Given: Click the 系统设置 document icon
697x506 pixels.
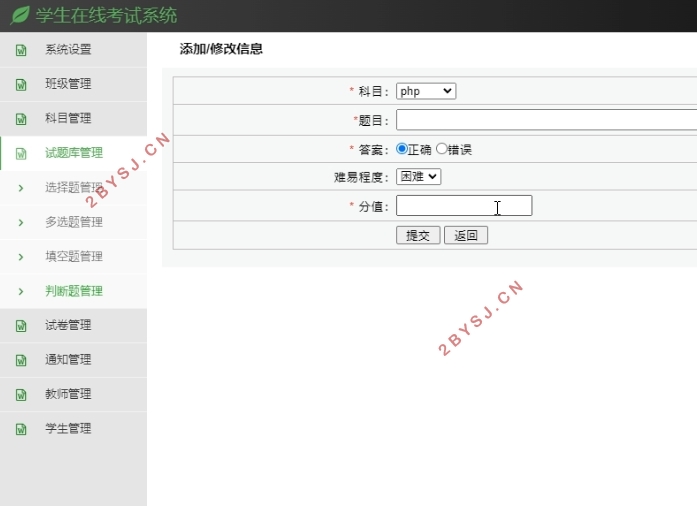Looking at the screenshot, I should point(21,50).
